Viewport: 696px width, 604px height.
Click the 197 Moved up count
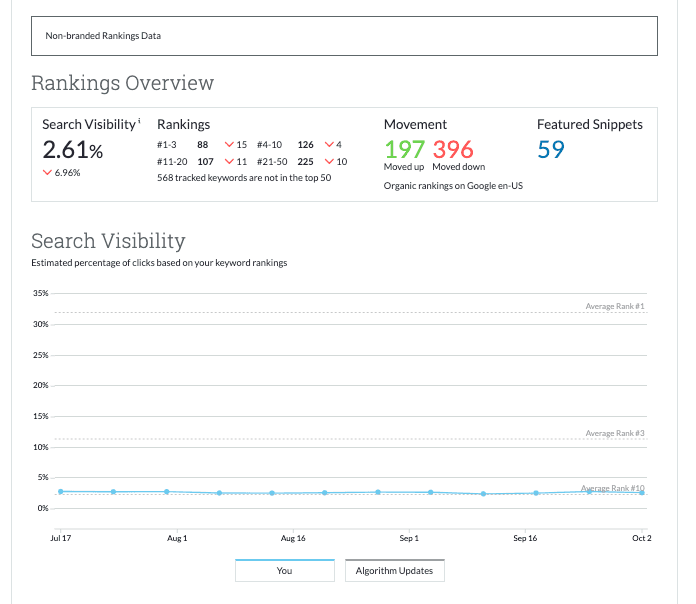click(x=405, y=149)
